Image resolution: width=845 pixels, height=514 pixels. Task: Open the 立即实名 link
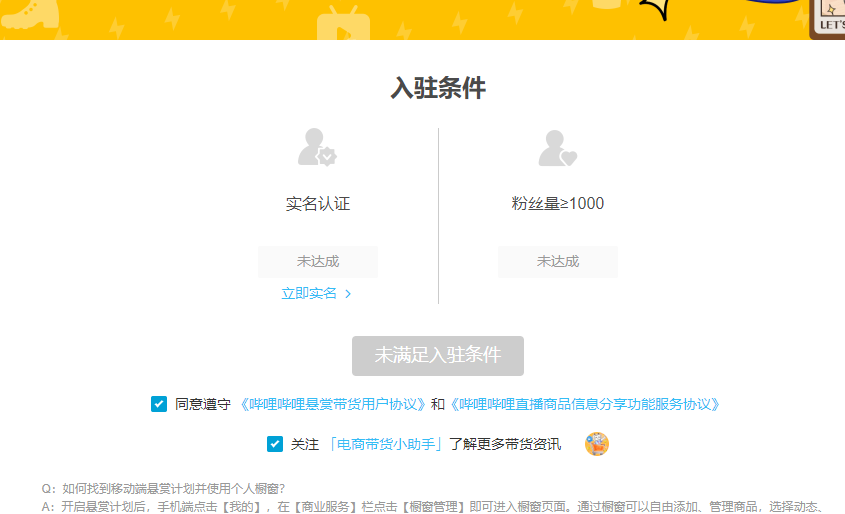tap(309, 293)
